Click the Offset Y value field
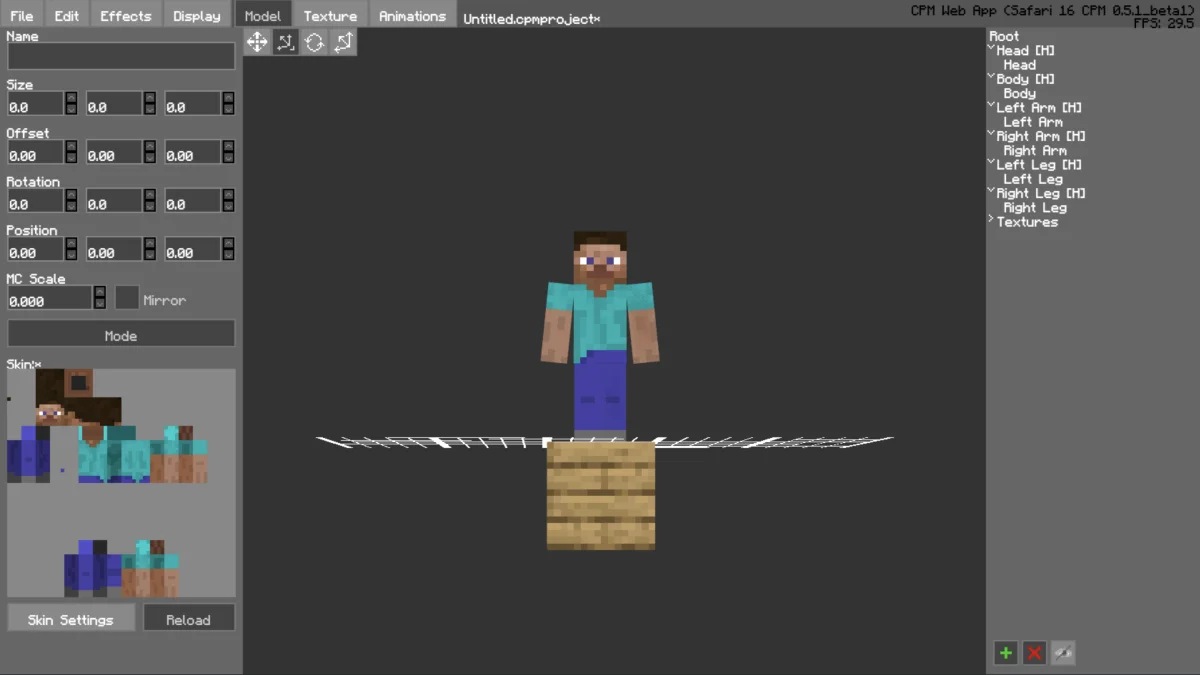This screenshot has height=675, width=1200. click(x=114, y=153)
